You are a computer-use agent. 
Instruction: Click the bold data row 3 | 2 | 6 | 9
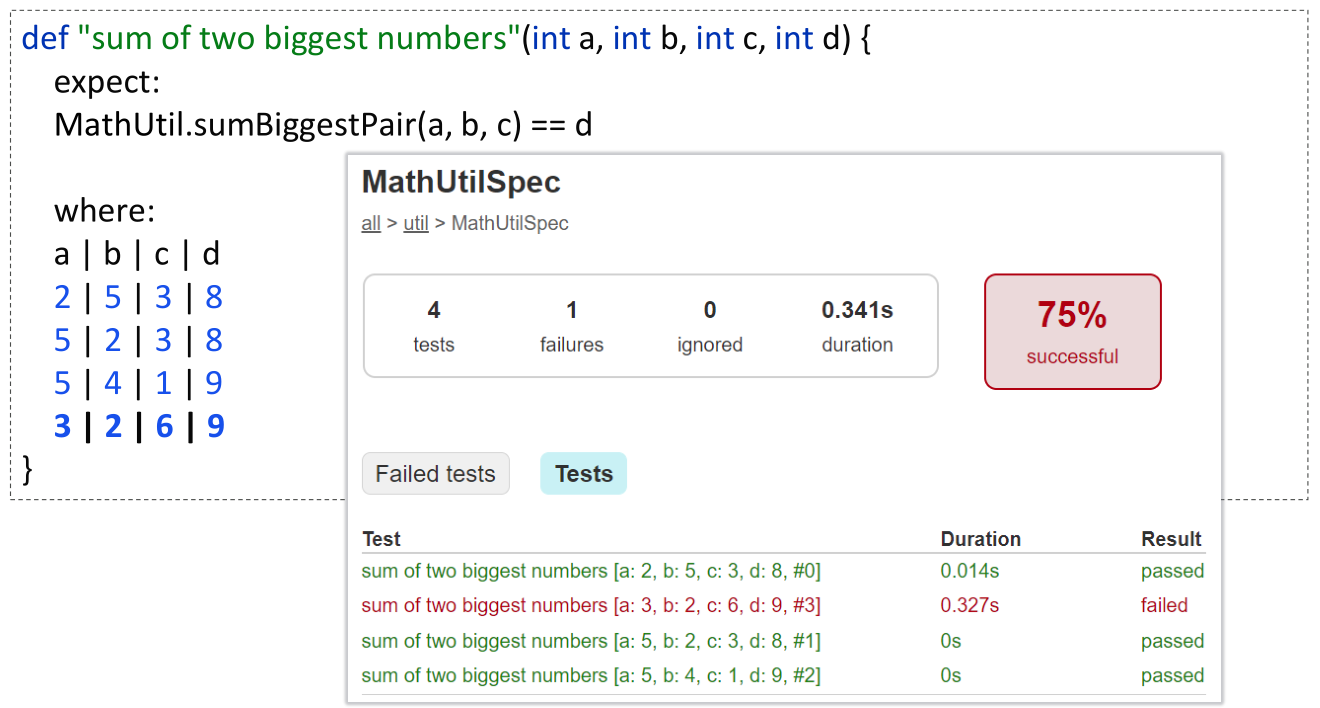139,427
